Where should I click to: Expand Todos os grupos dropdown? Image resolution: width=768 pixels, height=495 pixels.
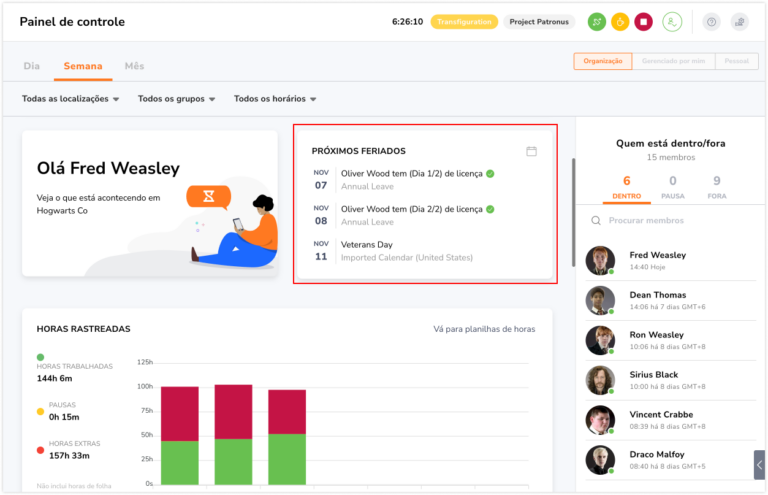click(176, 99)
